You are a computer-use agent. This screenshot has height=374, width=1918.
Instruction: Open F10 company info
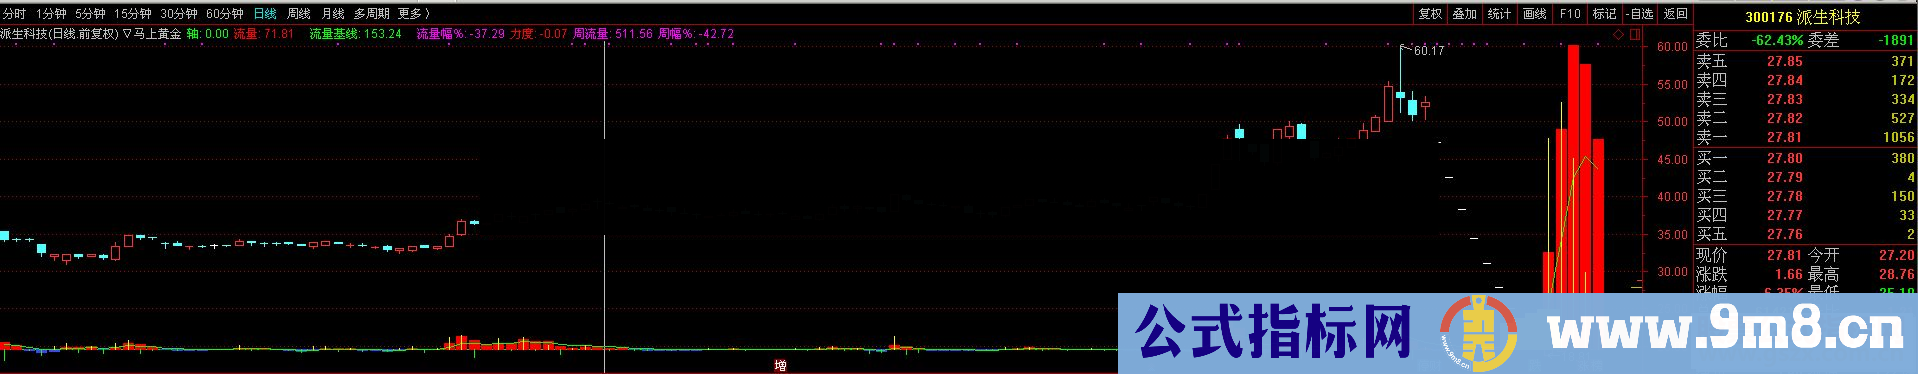(1570, 13)
